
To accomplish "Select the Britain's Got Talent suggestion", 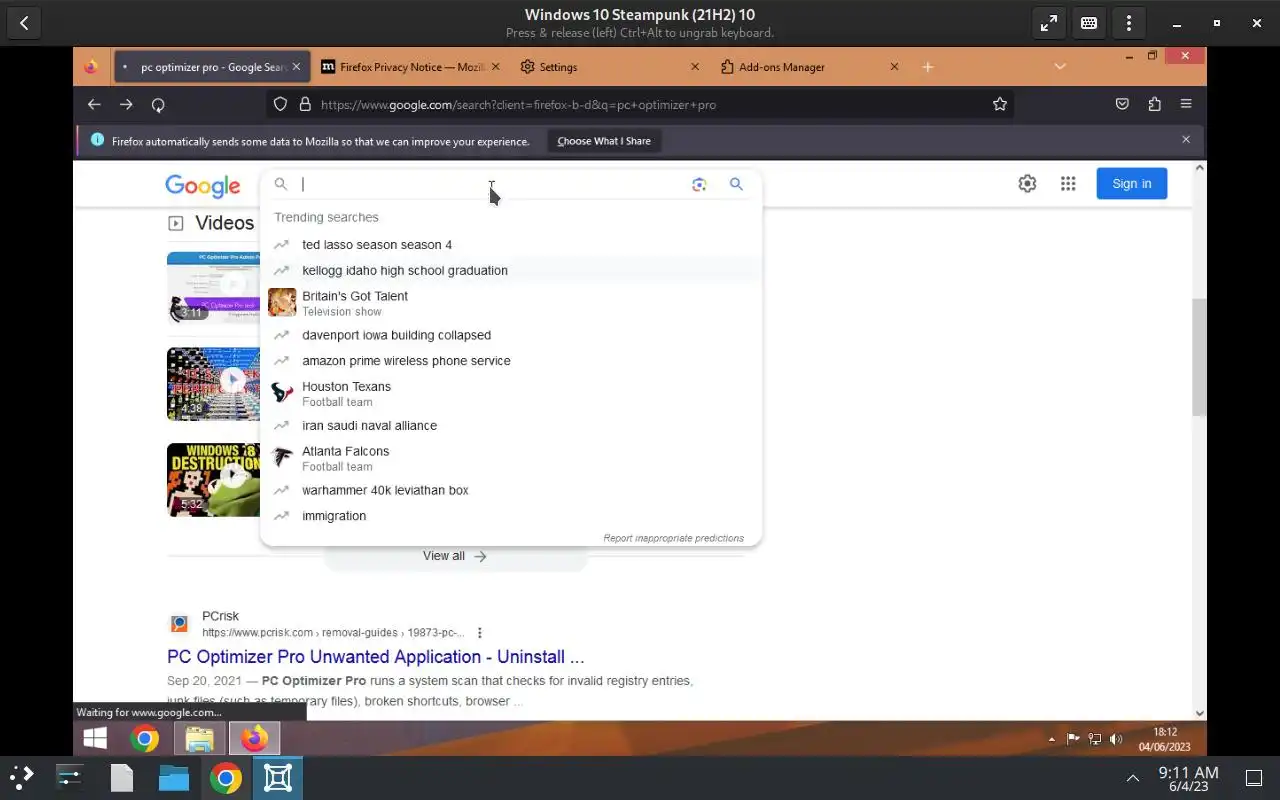I will 511,303.
